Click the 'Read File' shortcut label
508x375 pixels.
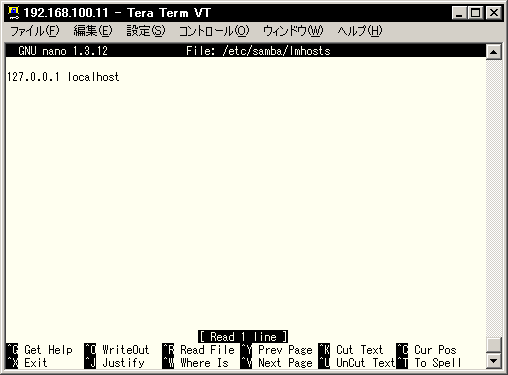tap(207, 350)
